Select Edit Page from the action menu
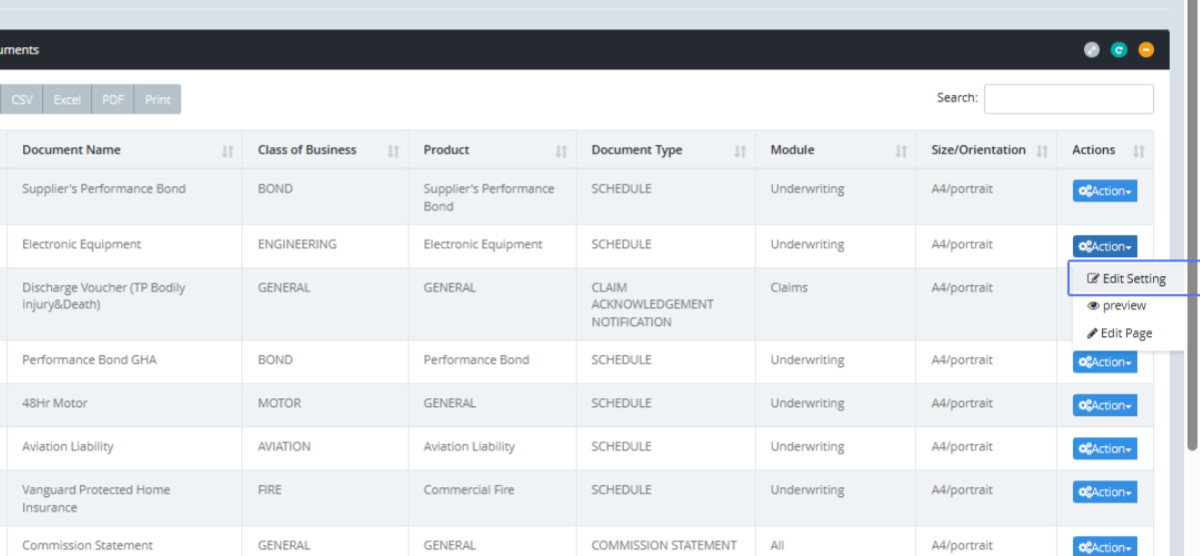This screenshot has height=556, width=1200. click(x=1119, y=333)
